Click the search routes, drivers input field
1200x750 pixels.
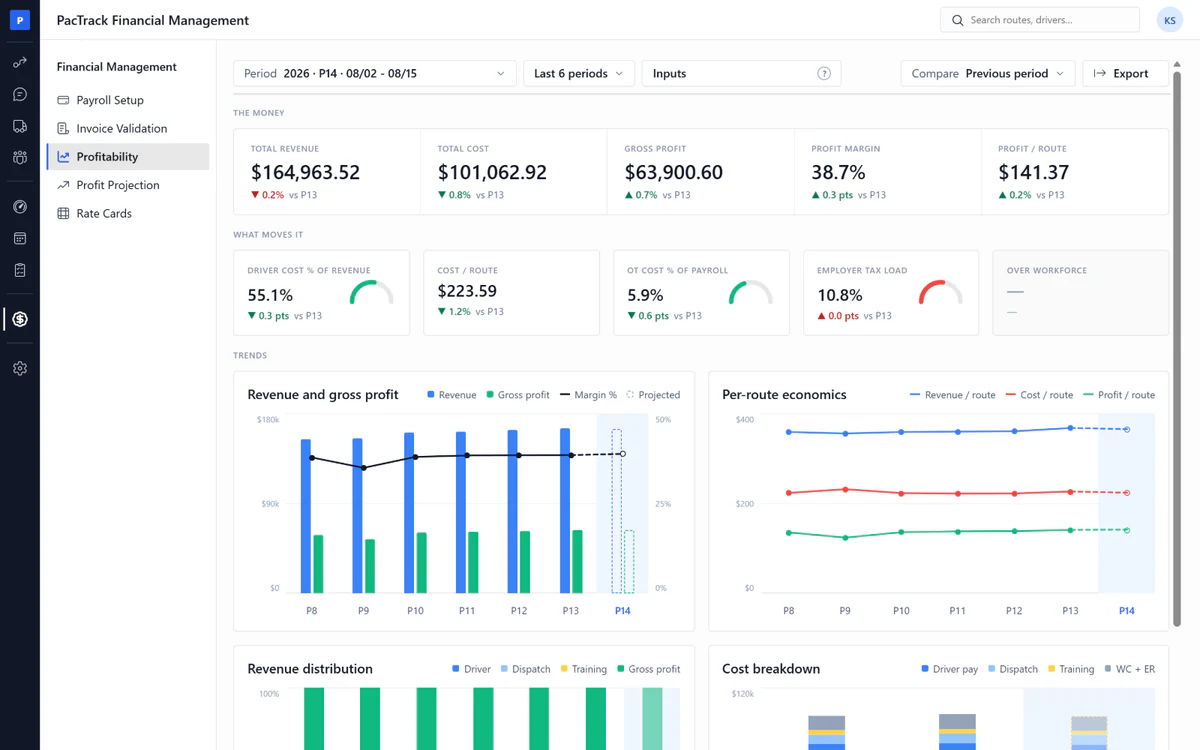click(x=1040, y=20)
